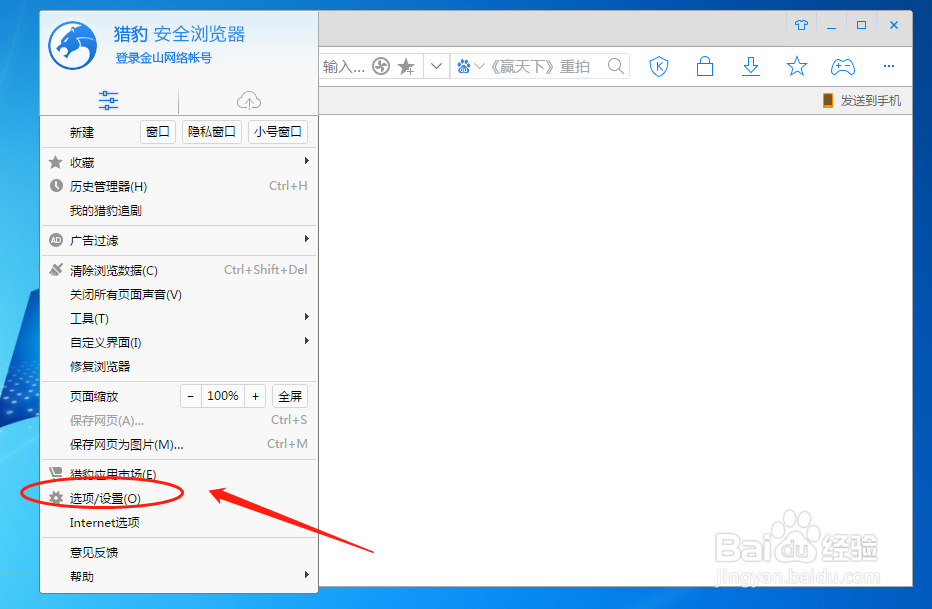
Task: Click the search box 《赢天下》重拍
Action: point(540,67)
